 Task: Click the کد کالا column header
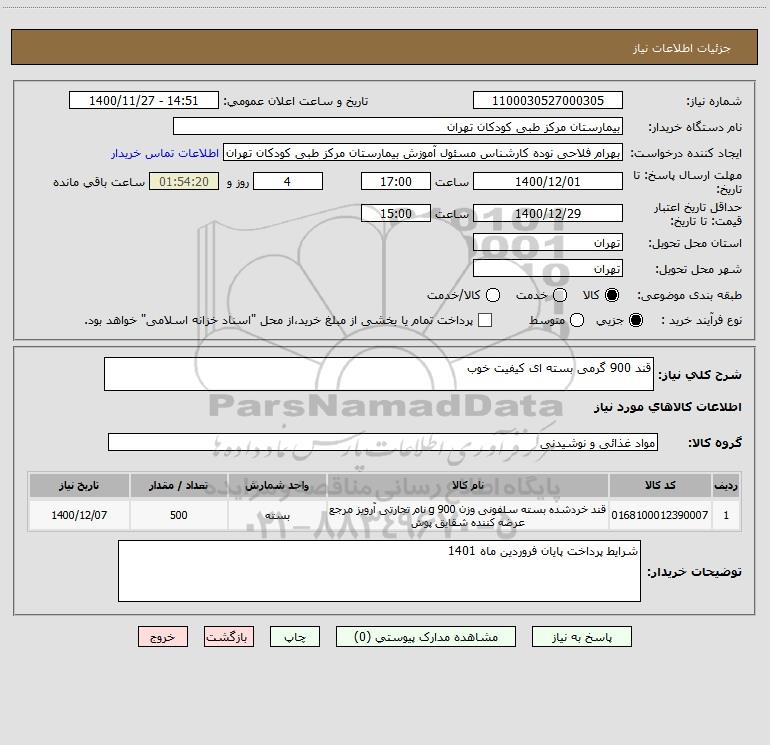(x=660, y=486)
